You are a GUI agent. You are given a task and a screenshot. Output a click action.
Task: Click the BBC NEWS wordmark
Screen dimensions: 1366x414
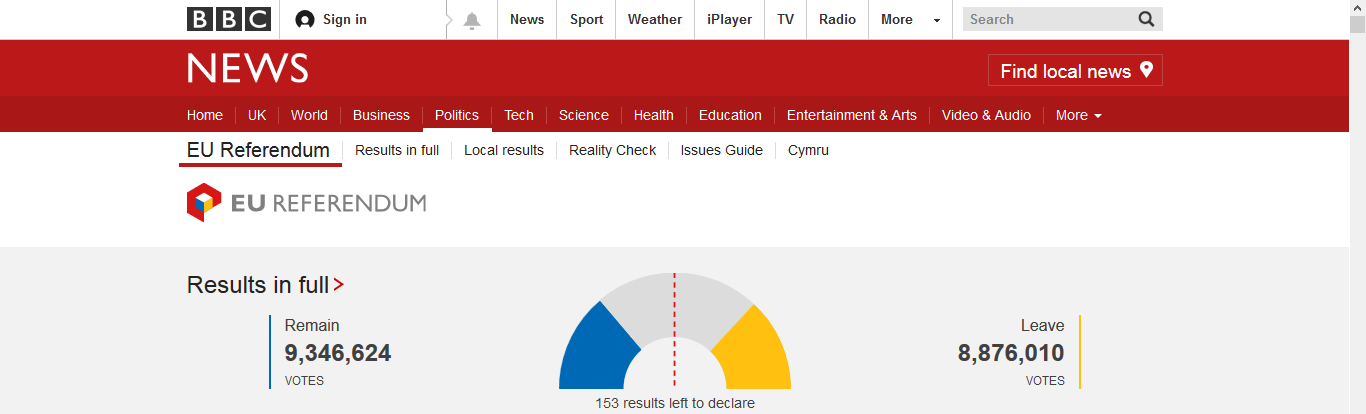click(248, 68)
